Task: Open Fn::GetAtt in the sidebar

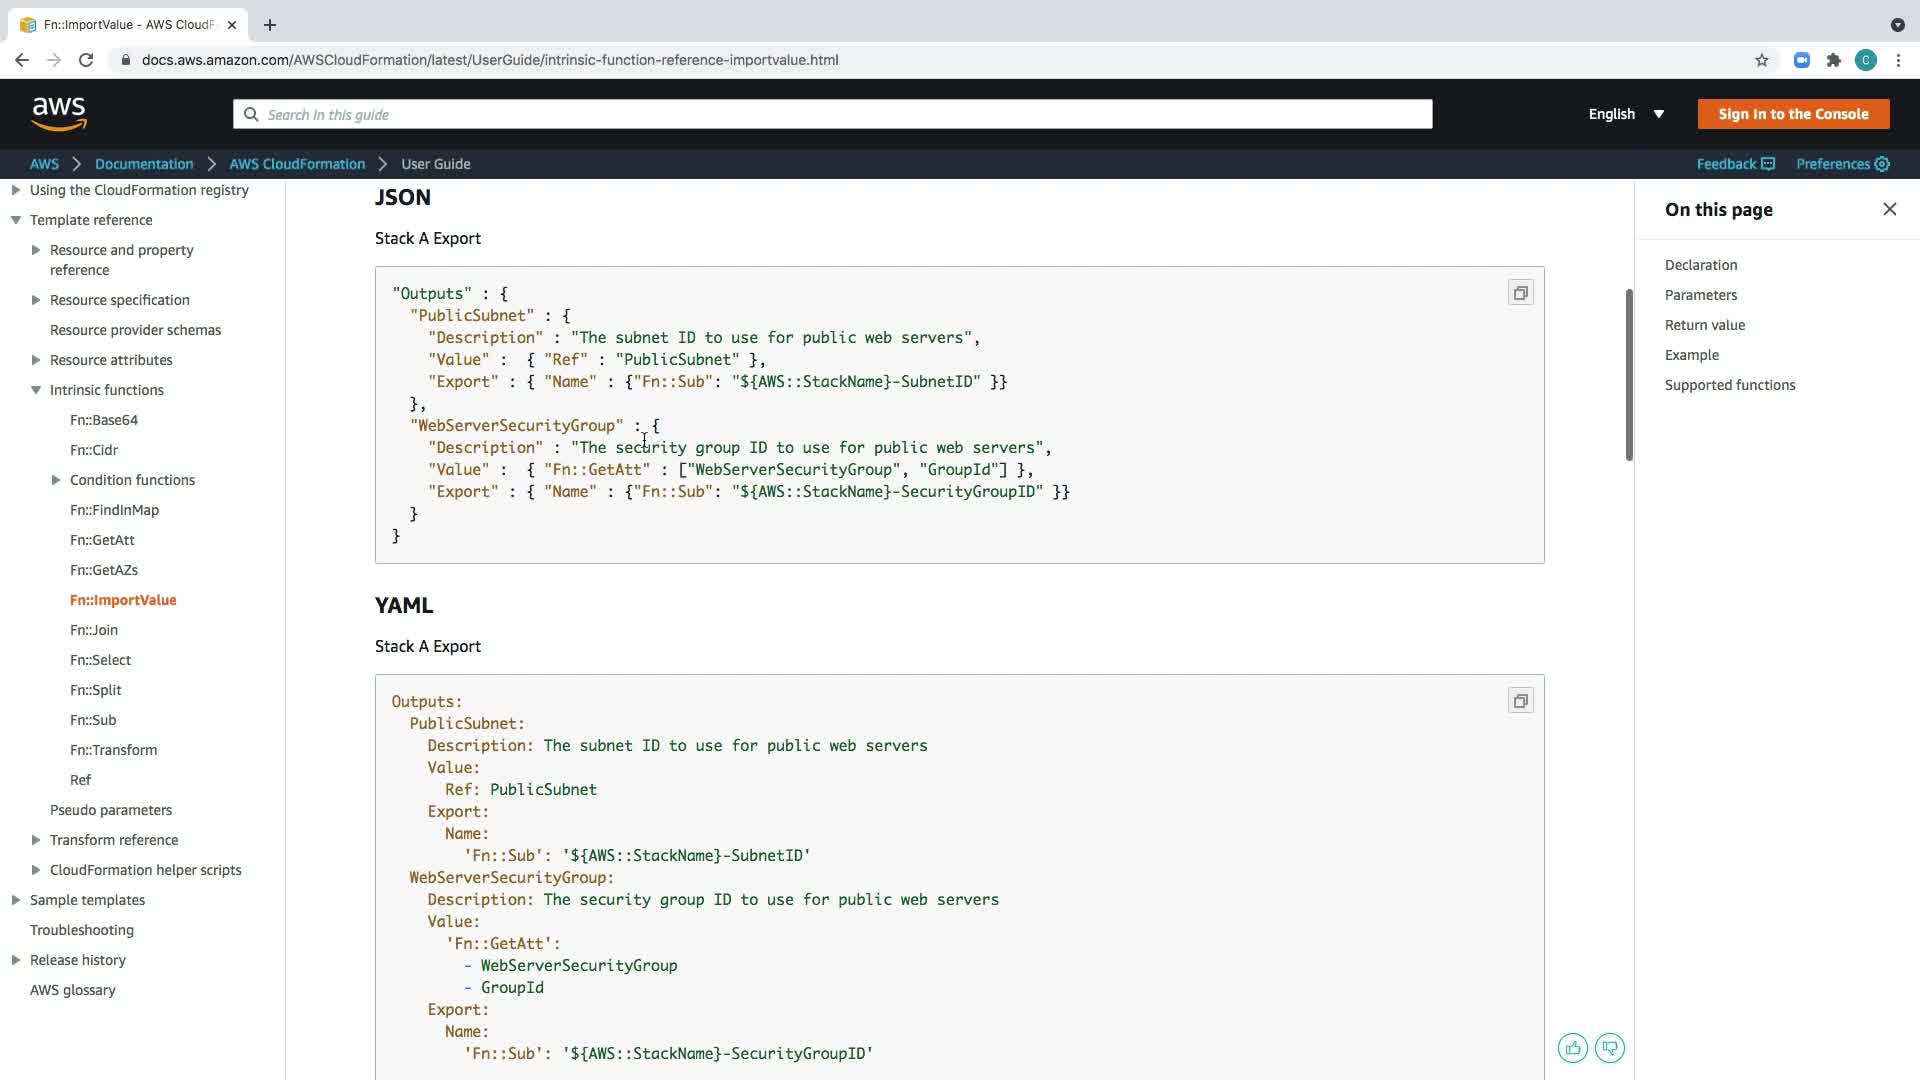Action: click(x=102, y=540)
